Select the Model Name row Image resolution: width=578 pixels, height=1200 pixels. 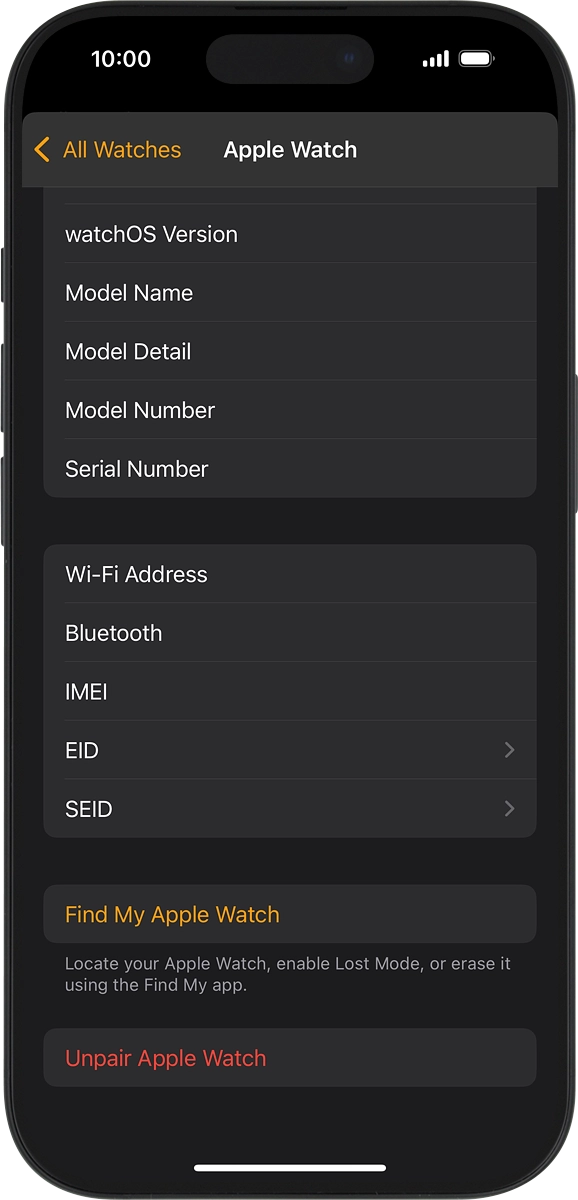click(290, 293)
